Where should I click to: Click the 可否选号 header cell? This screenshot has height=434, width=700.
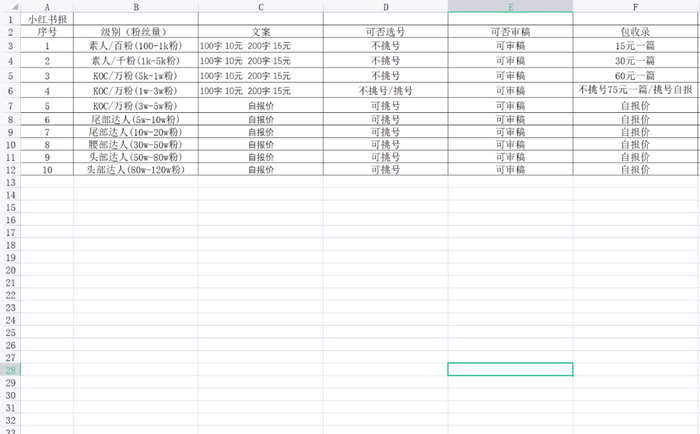click(x=386, y=32)
